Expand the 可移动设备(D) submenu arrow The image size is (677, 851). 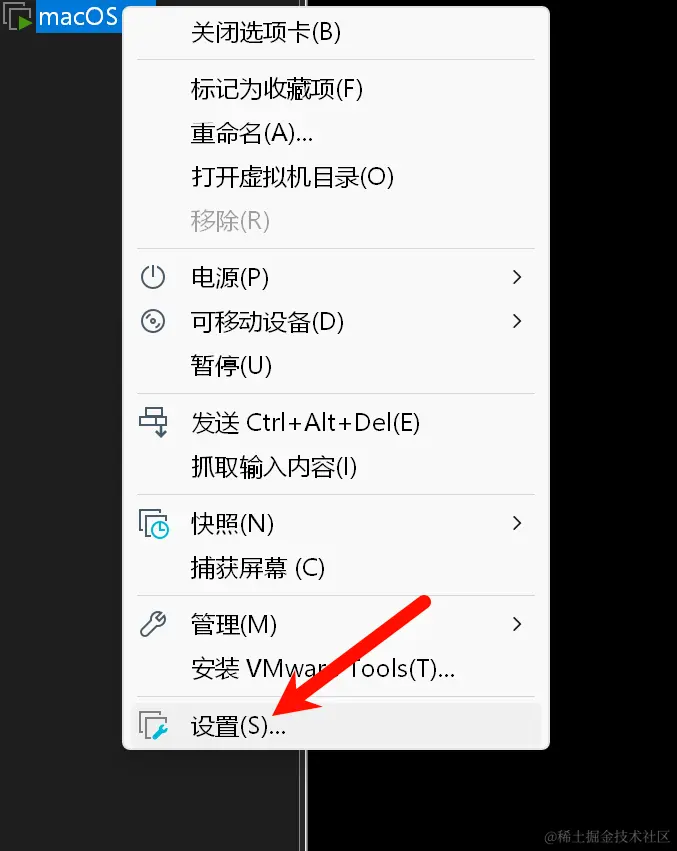(517, 321)
